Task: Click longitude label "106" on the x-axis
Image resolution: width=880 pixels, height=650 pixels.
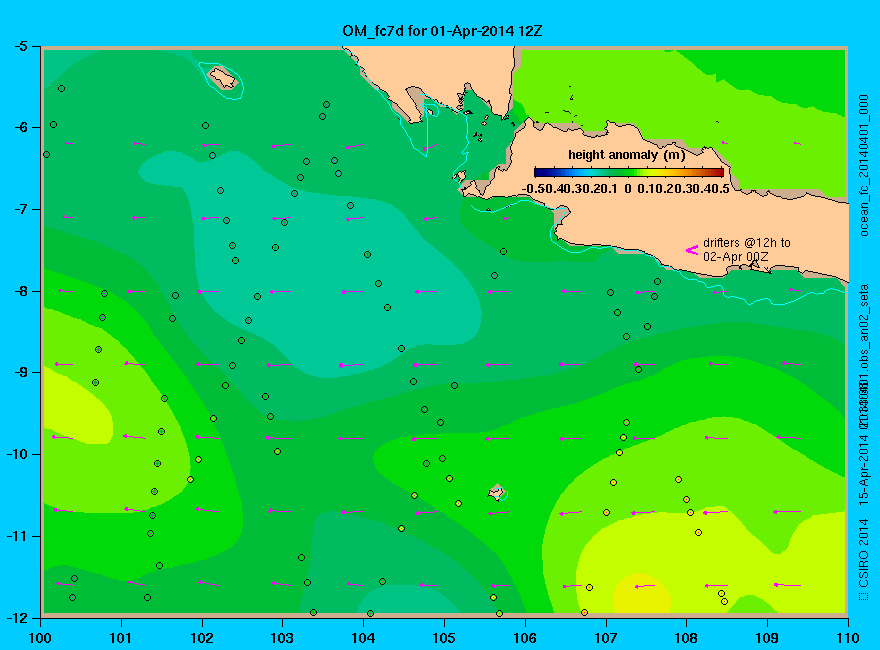Action: (525, 638)
